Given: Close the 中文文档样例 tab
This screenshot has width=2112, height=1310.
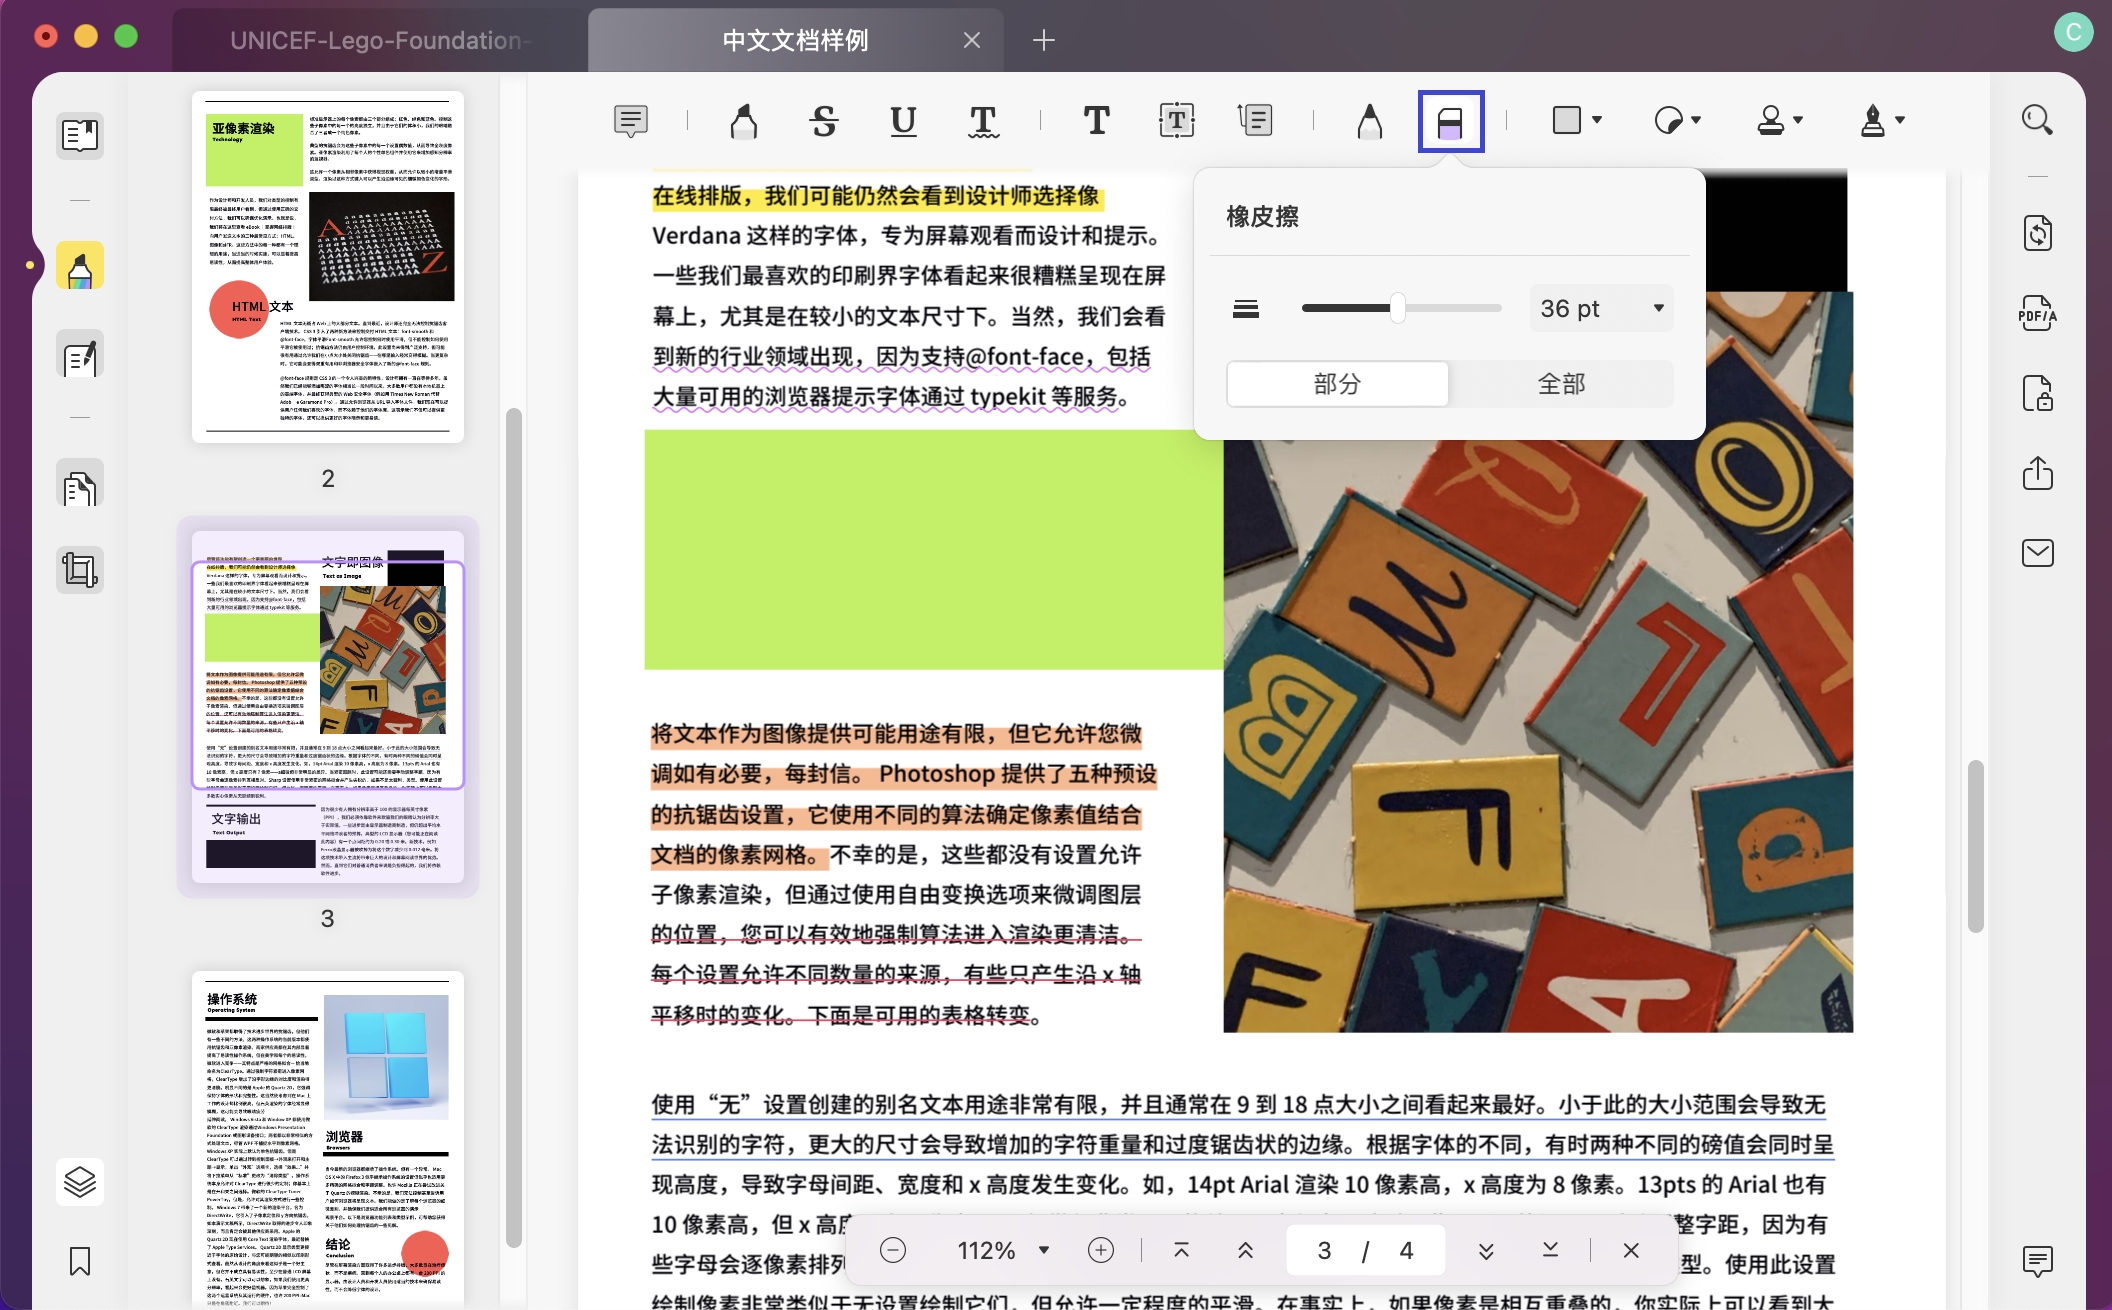Looking at the screenshot, I should (971, 40).
